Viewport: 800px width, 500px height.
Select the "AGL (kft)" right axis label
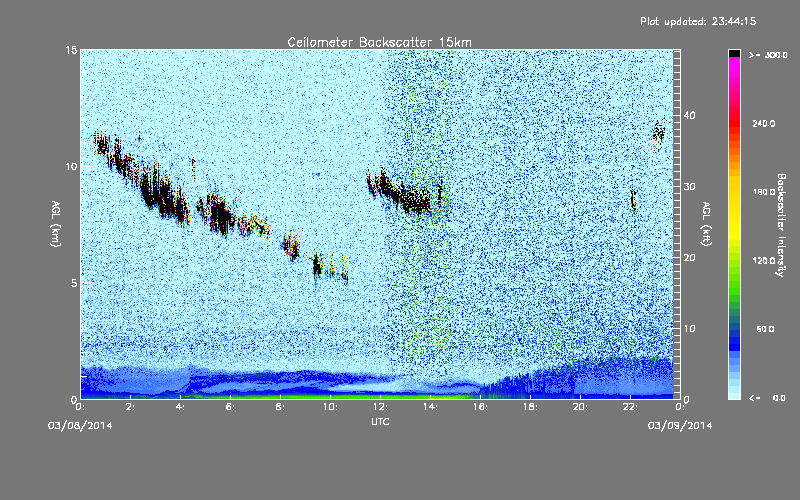[706, 224]
